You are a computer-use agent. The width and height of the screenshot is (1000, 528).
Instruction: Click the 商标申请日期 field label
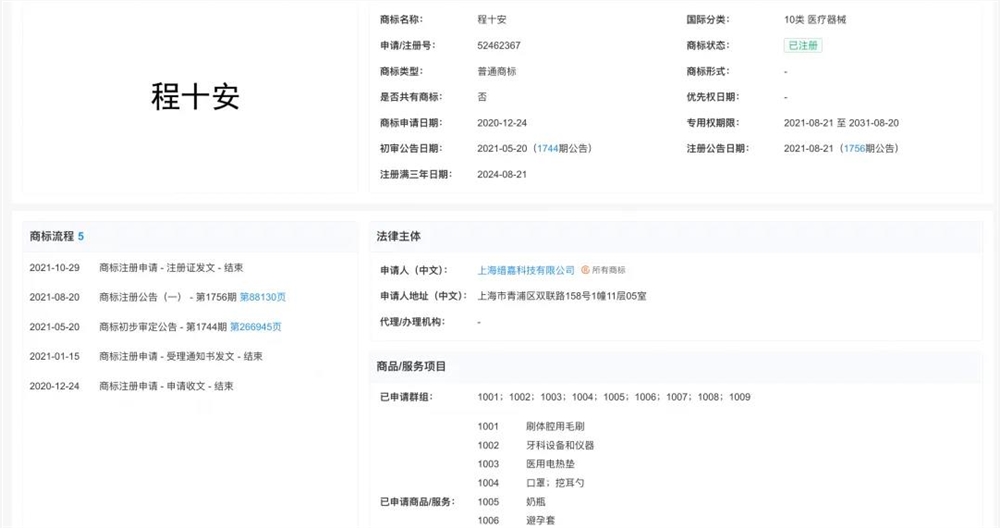click(x=411, y=123)
